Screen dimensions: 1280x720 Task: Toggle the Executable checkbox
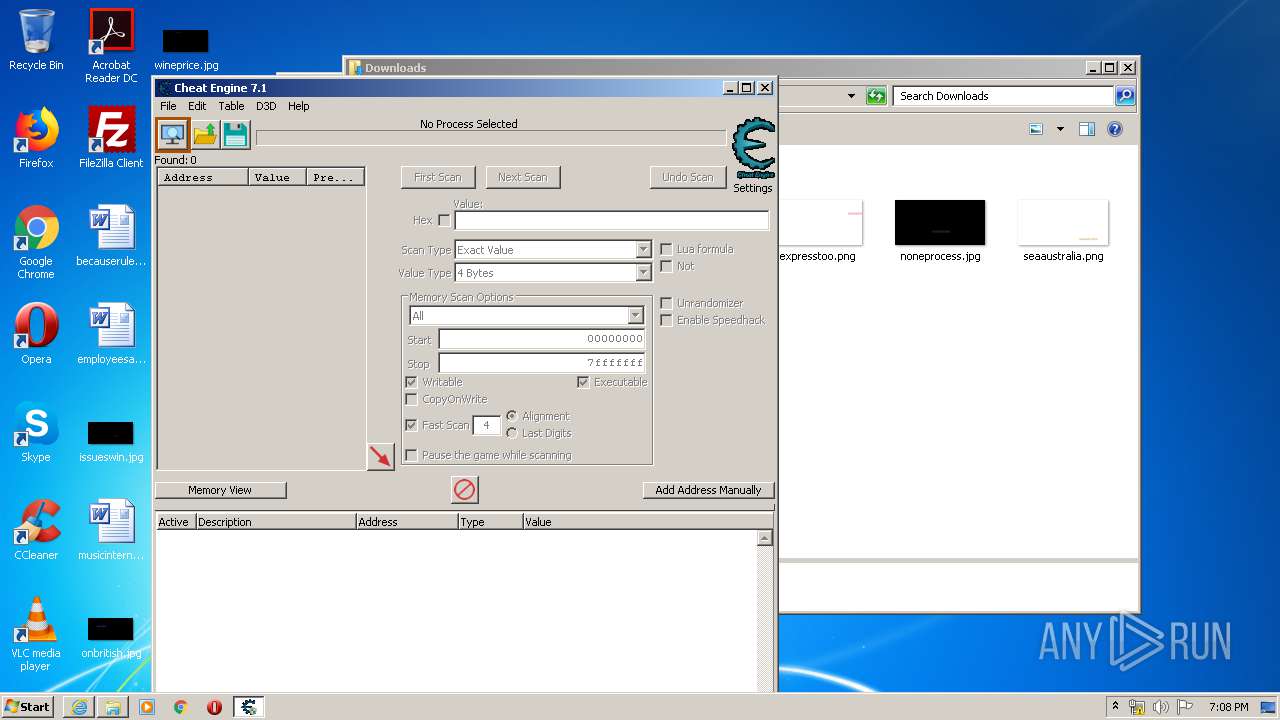[x=583, y=382]
